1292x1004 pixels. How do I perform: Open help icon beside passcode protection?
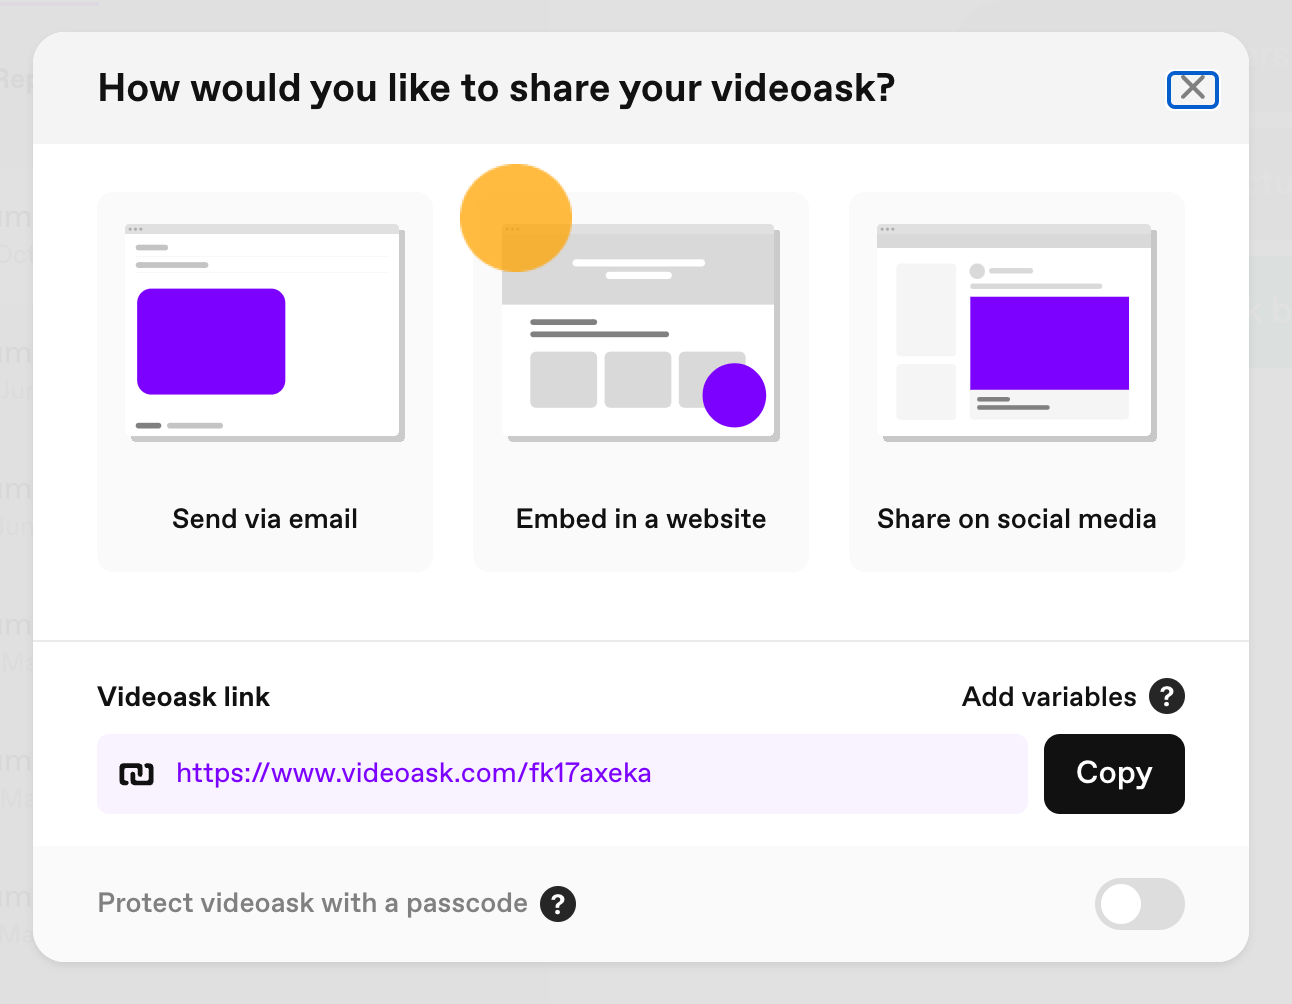point(558,904)
